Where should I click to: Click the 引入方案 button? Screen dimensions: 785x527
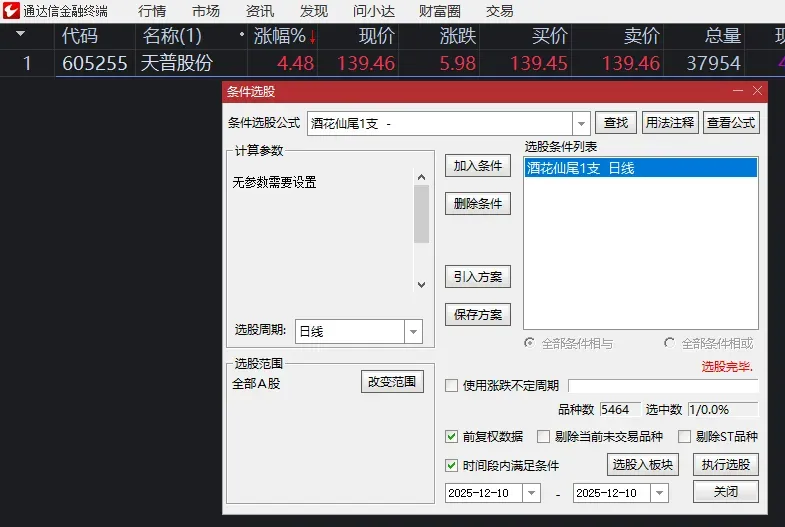point(478,277)
